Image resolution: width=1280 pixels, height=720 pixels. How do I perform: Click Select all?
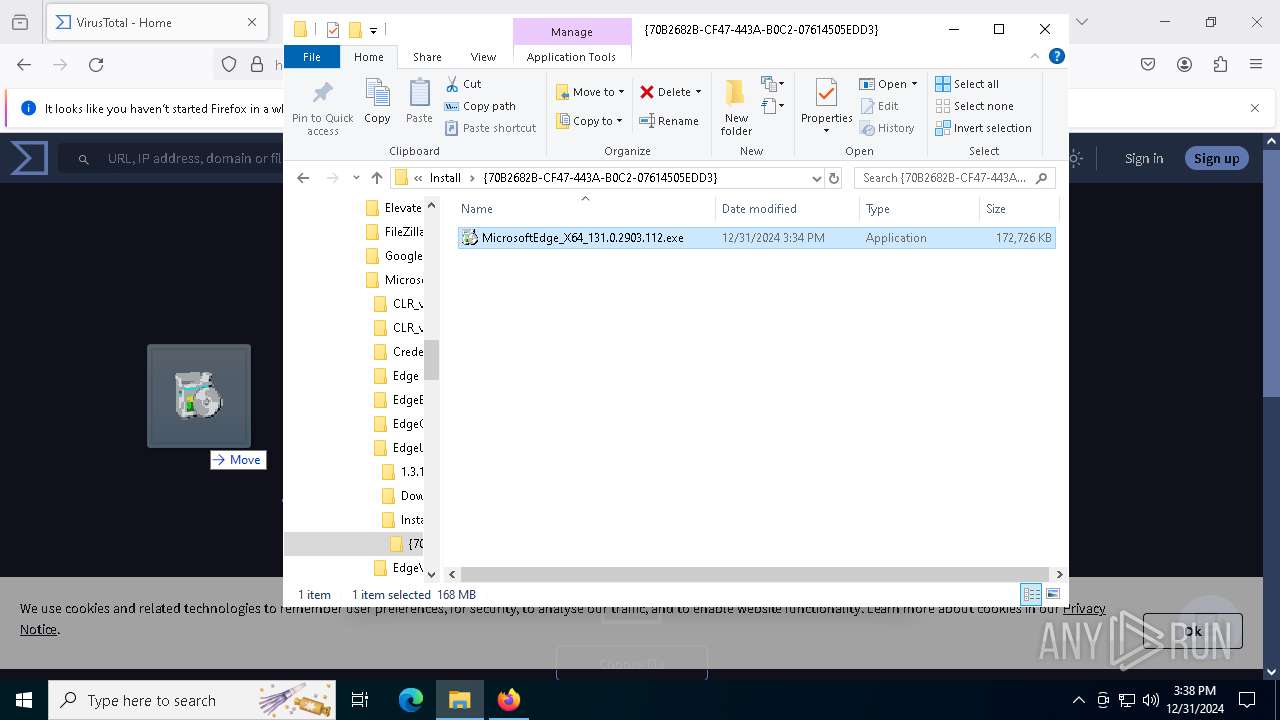967,84
